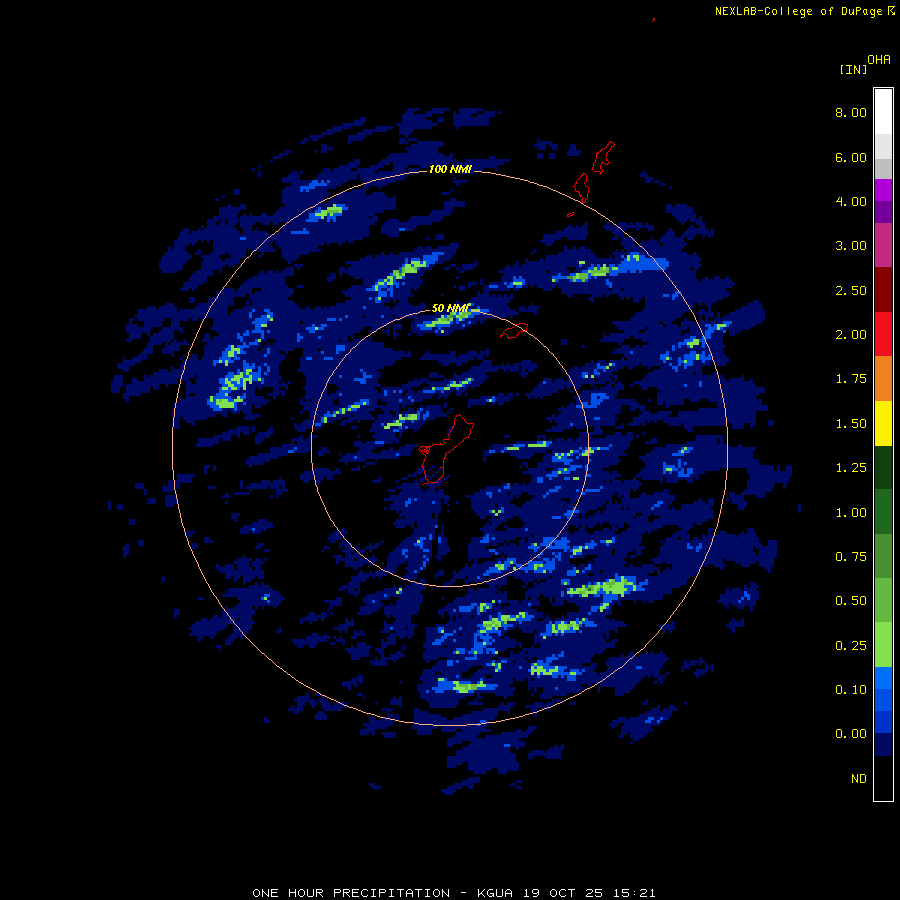900x900 pixels.
Task: Click the 1.00 legend value
Action: [851, 513]
